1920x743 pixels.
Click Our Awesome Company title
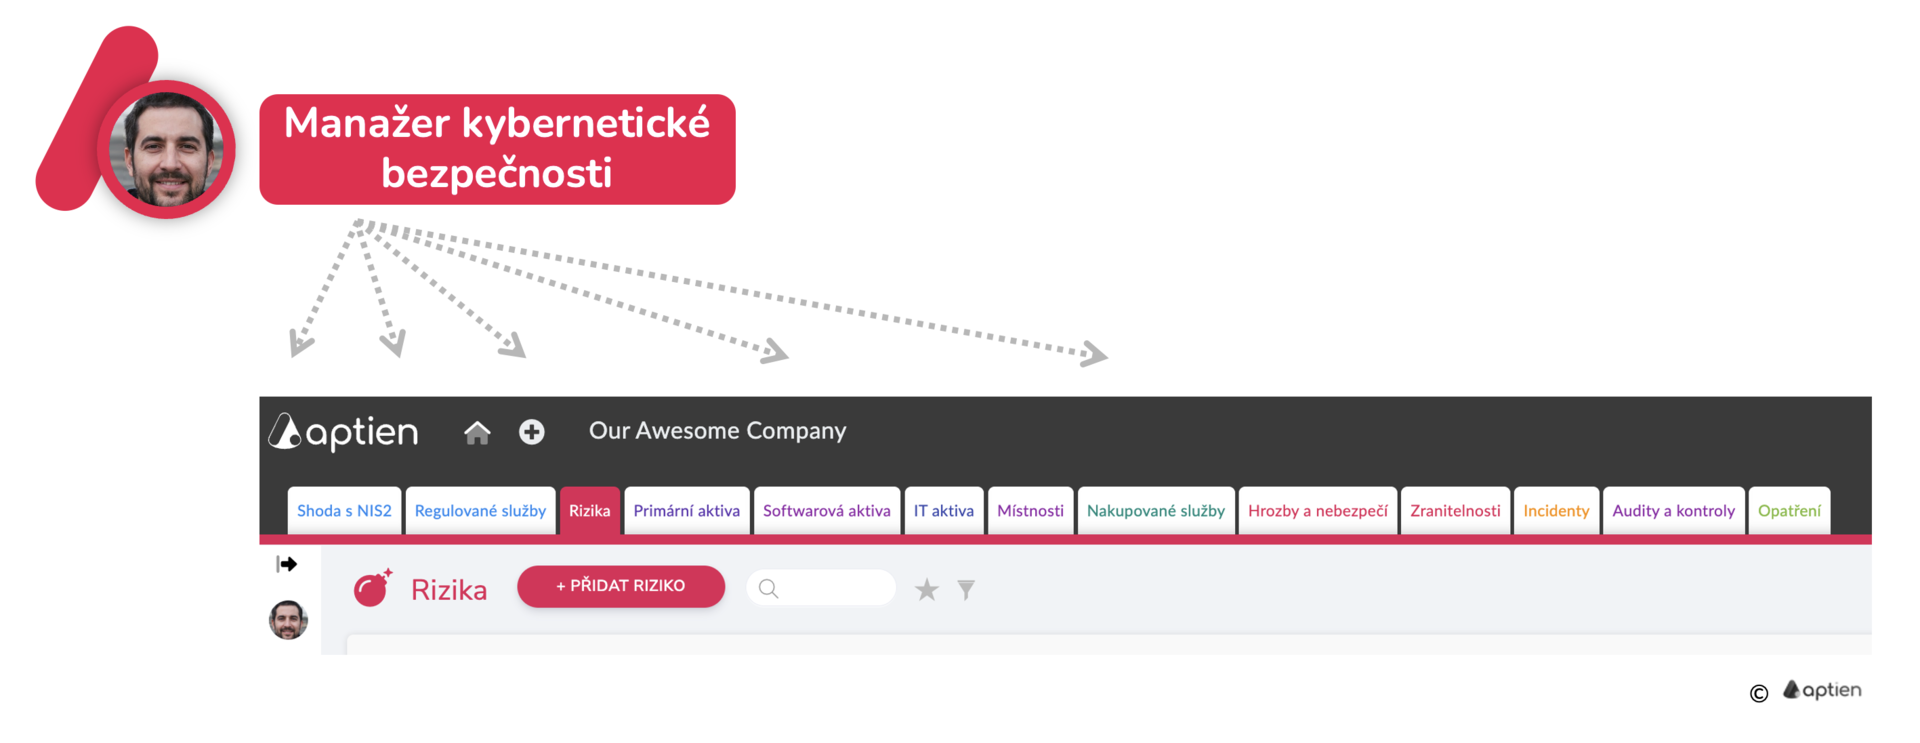pyautogui.click(x=718, y=431)
